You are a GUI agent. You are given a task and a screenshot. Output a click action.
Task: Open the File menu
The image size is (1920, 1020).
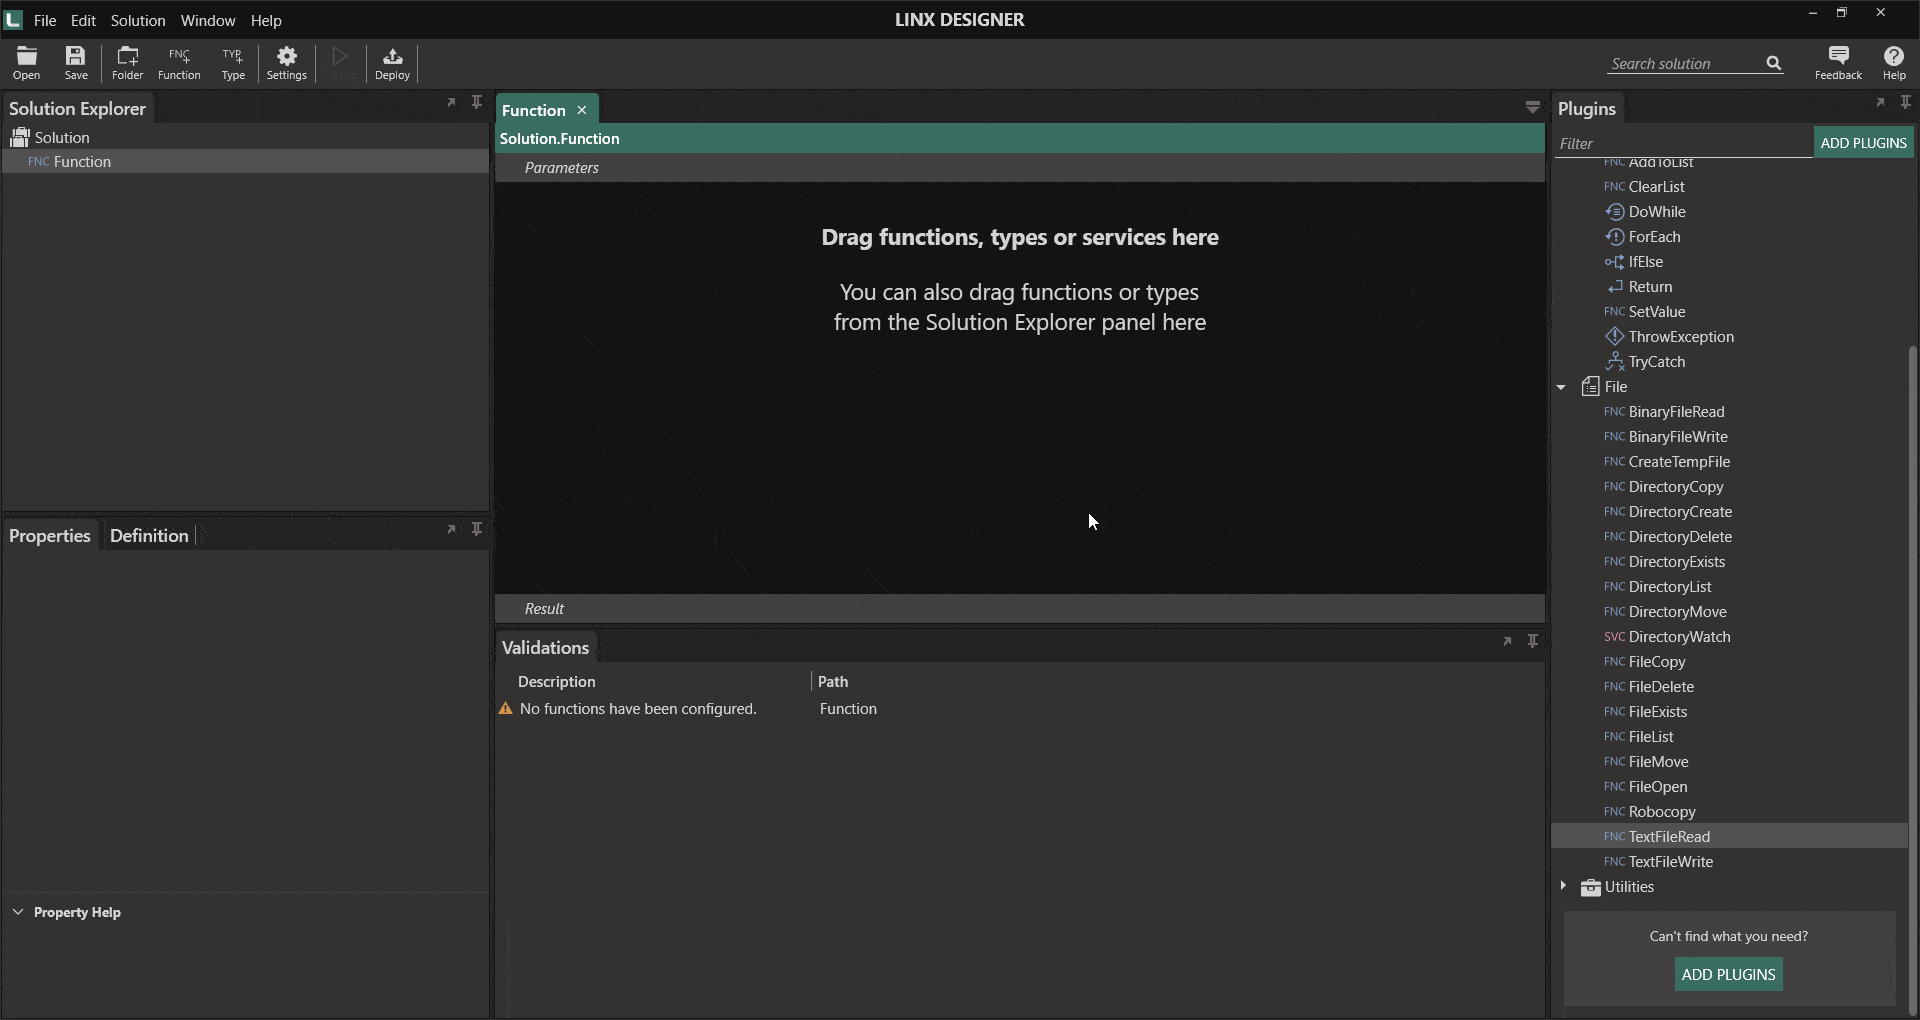click(x=45, y=20)
